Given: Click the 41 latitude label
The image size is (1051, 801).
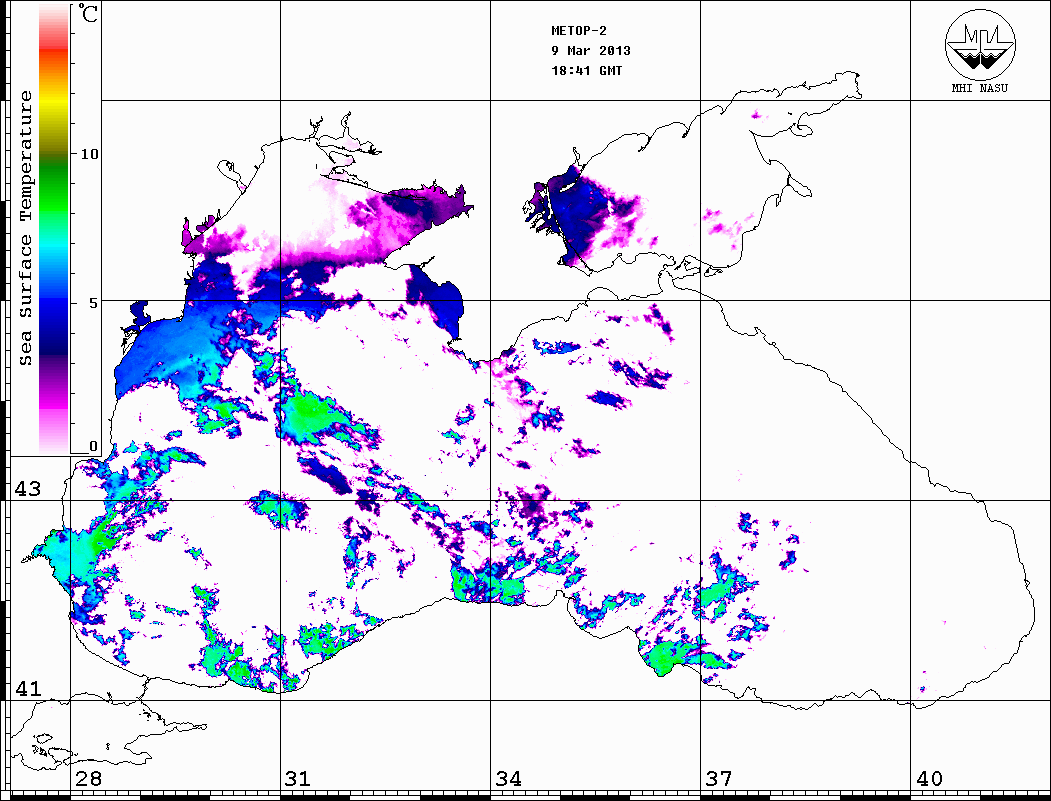Looking at the screenshot, I should pos(26,689).
